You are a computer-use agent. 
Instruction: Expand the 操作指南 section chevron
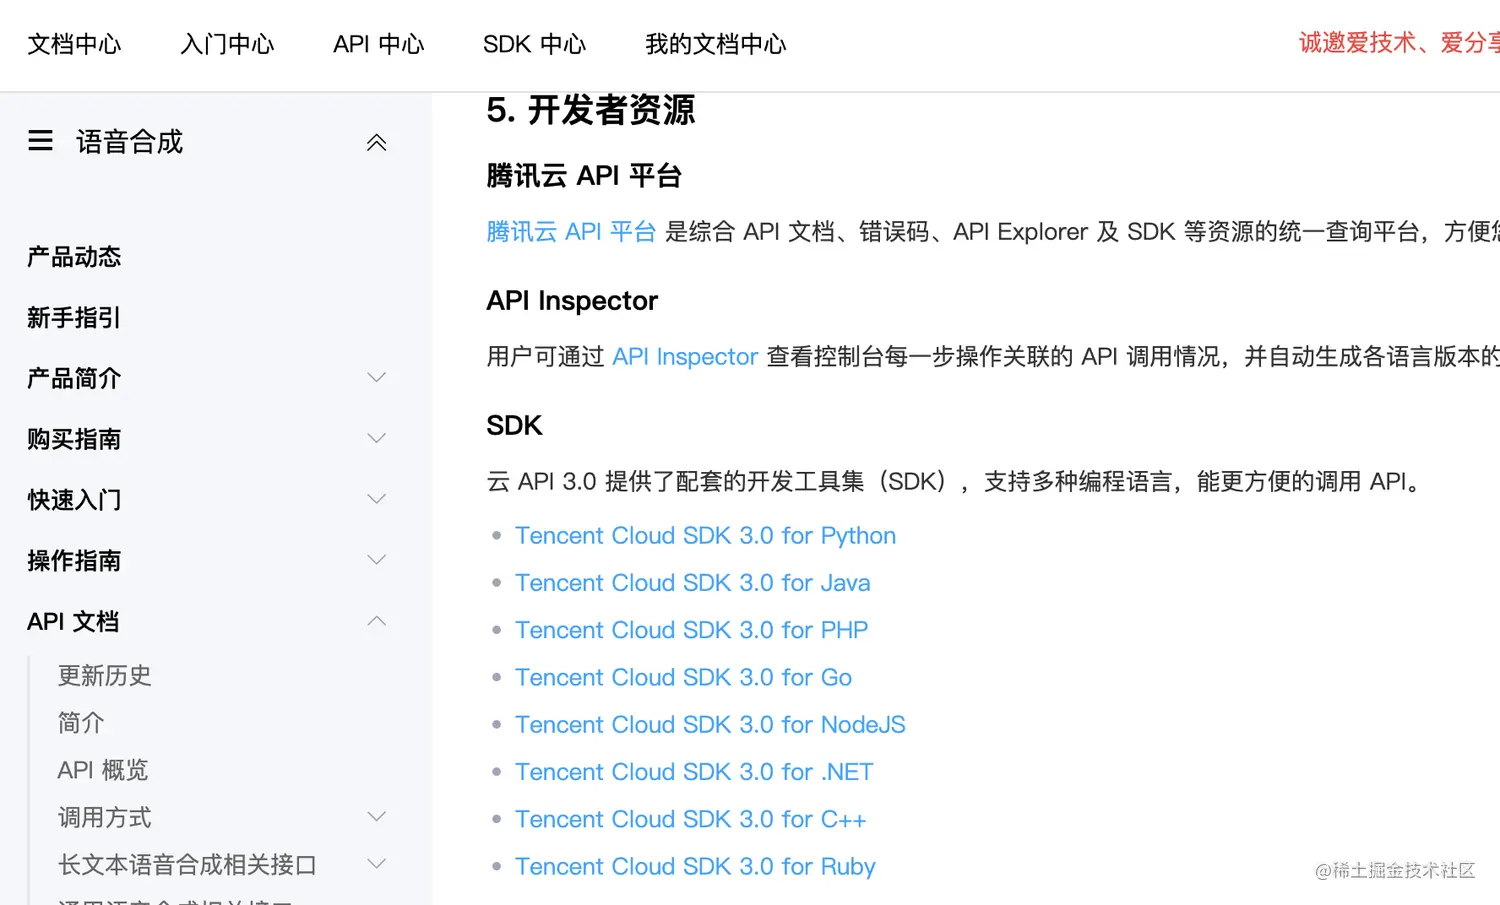click(x=376, y=560)
